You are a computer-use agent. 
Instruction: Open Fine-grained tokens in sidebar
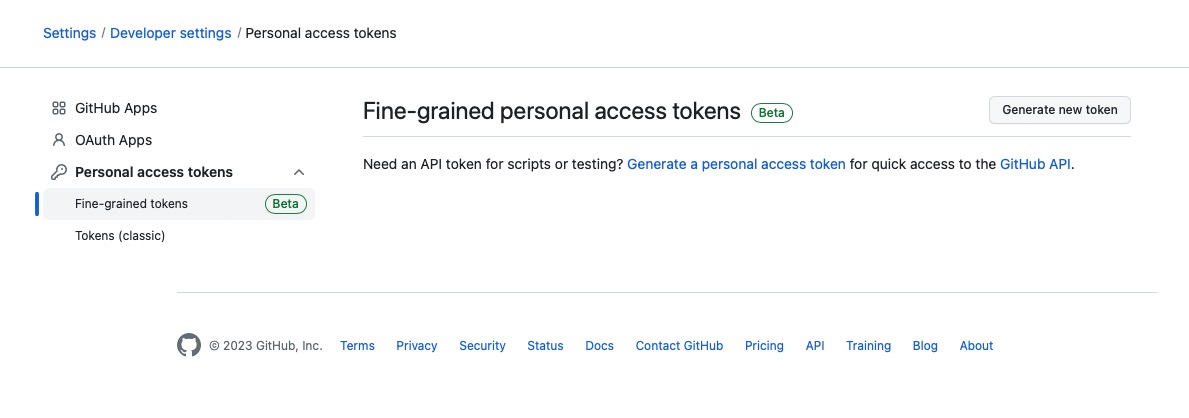[179, 204]
